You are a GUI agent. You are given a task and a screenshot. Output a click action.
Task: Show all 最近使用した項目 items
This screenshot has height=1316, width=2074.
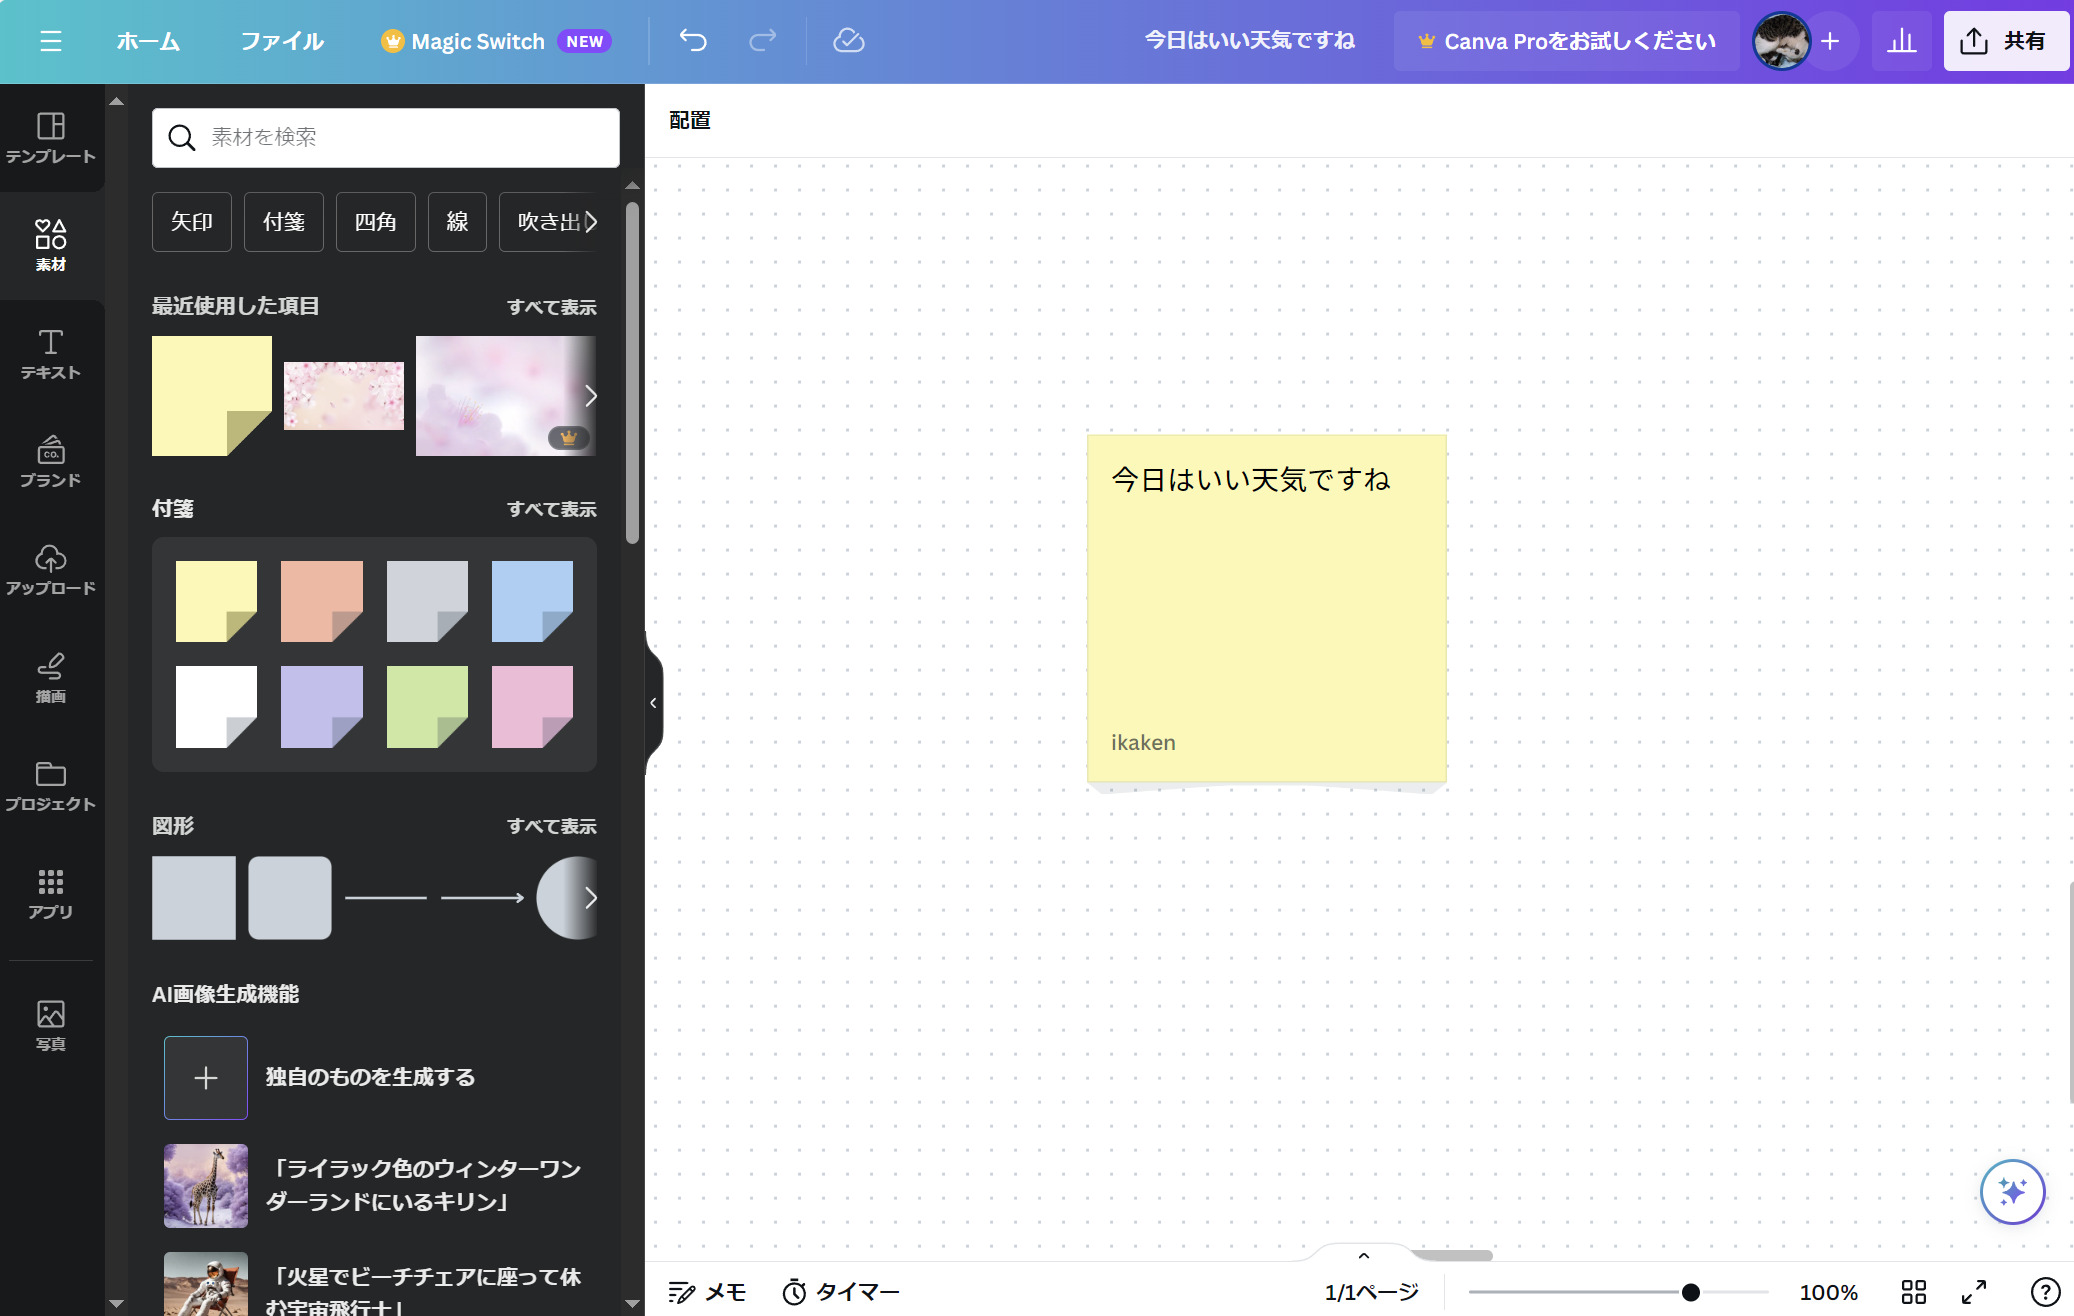[x=552, y=307]
